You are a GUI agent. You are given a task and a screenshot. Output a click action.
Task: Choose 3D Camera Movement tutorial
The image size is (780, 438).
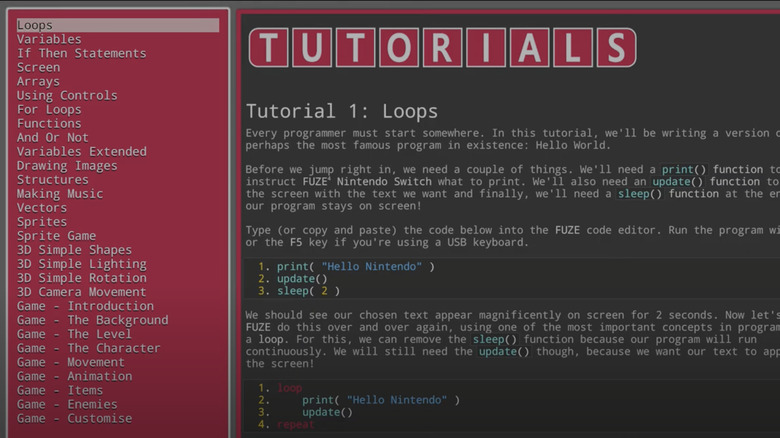[x=81, y=291]
